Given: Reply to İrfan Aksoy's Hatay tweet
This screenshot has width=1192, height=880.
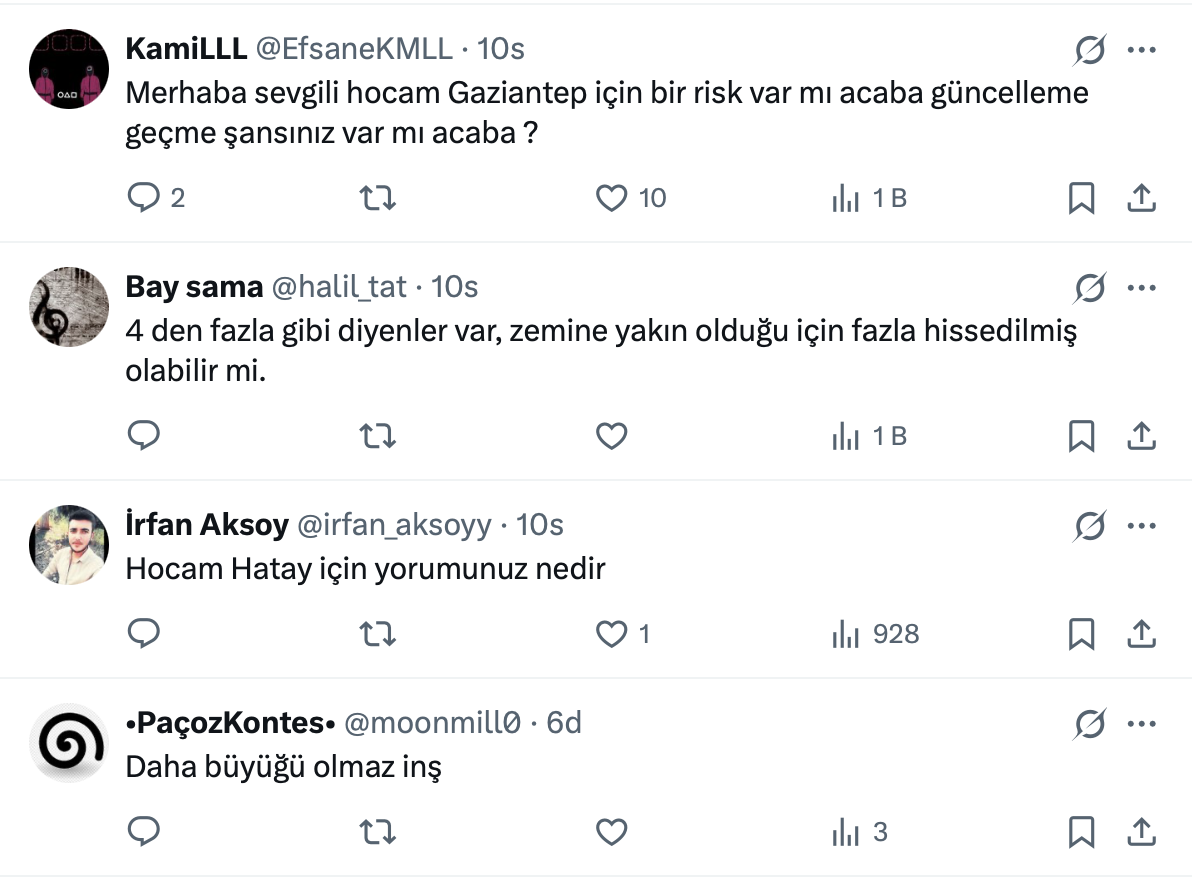Looking at the screenshot, I should click(145, 634).
